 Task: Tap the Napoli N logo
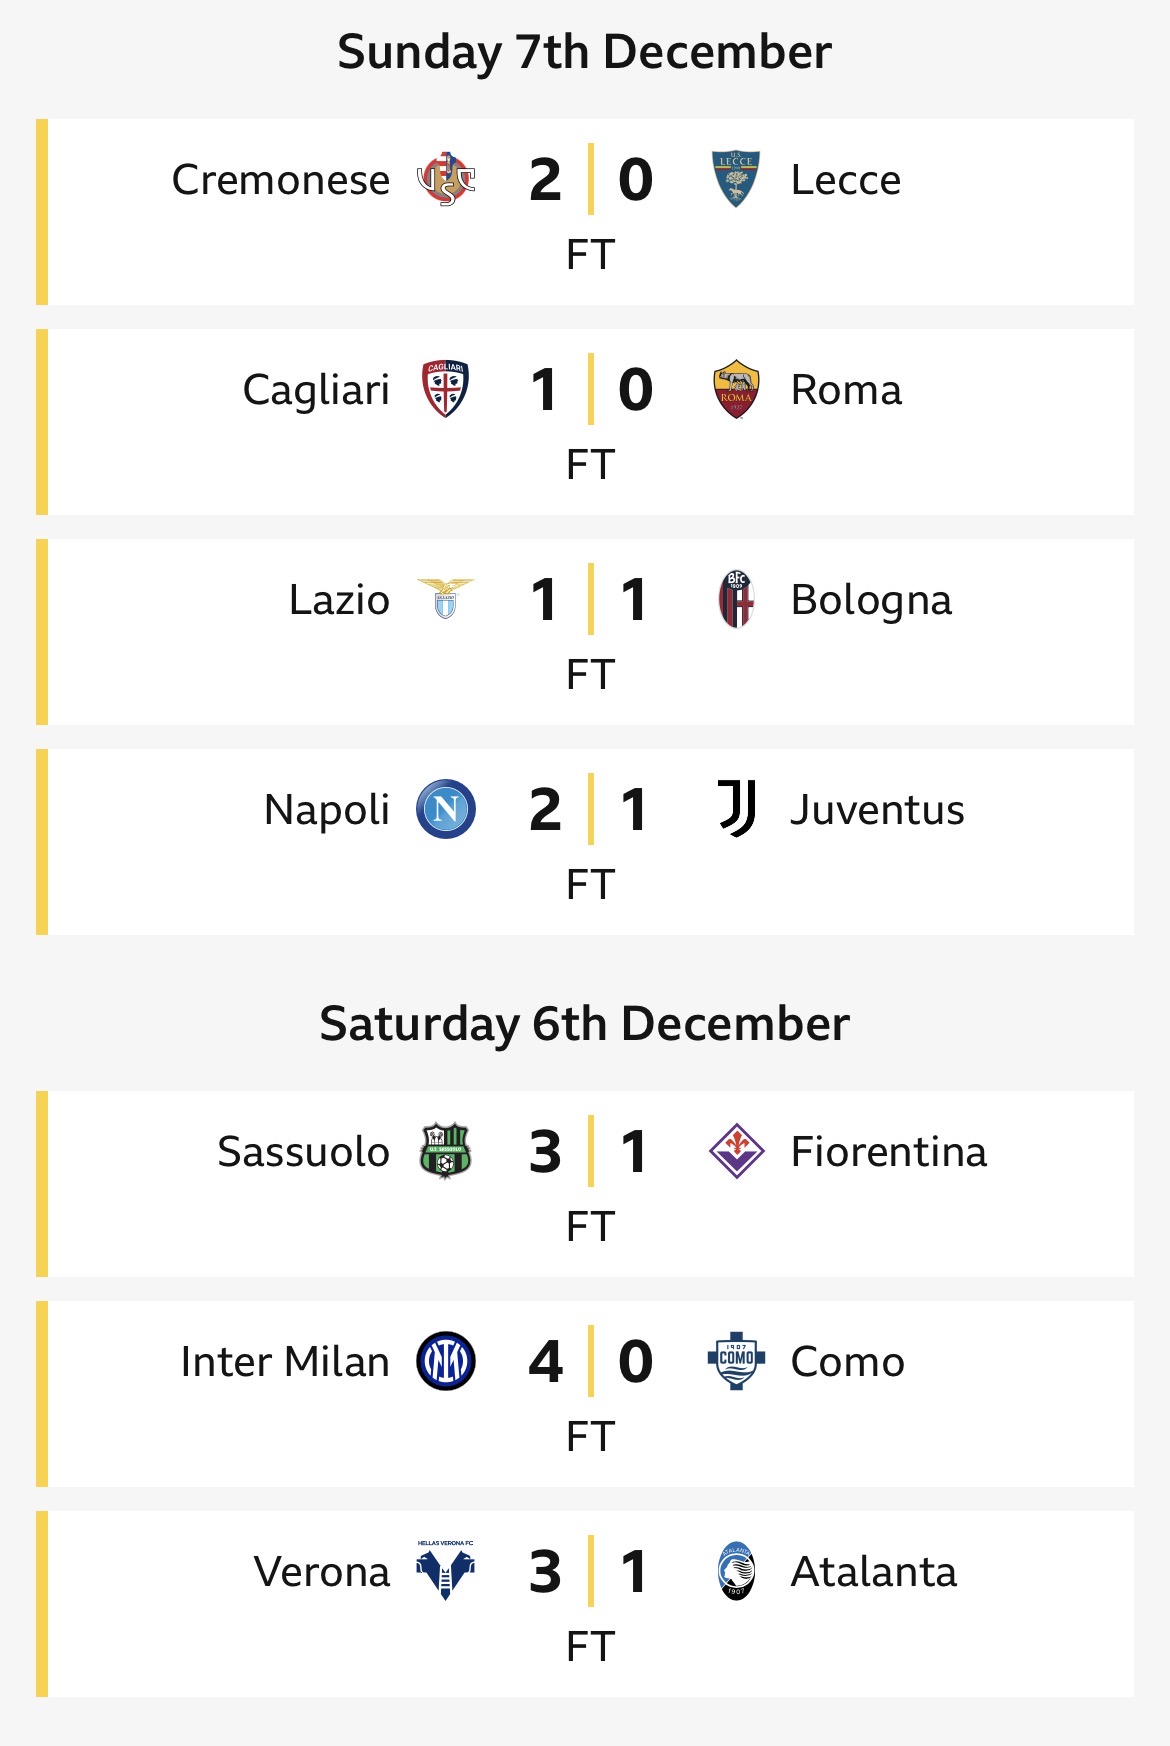[x=446, y=809]
